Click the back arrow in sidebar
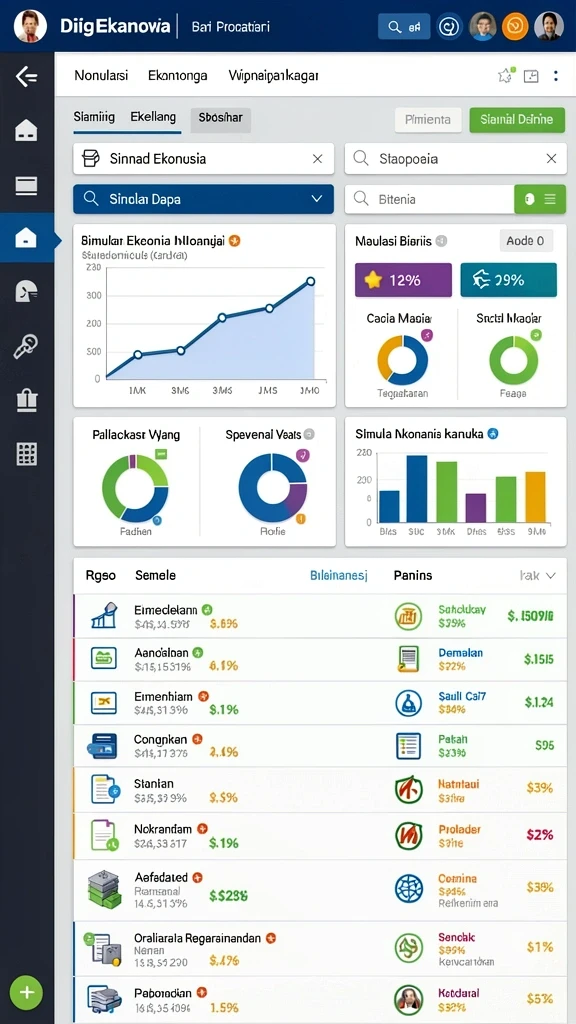The height and width of the screenshot is (1024, 576). (x=26, y=77)
